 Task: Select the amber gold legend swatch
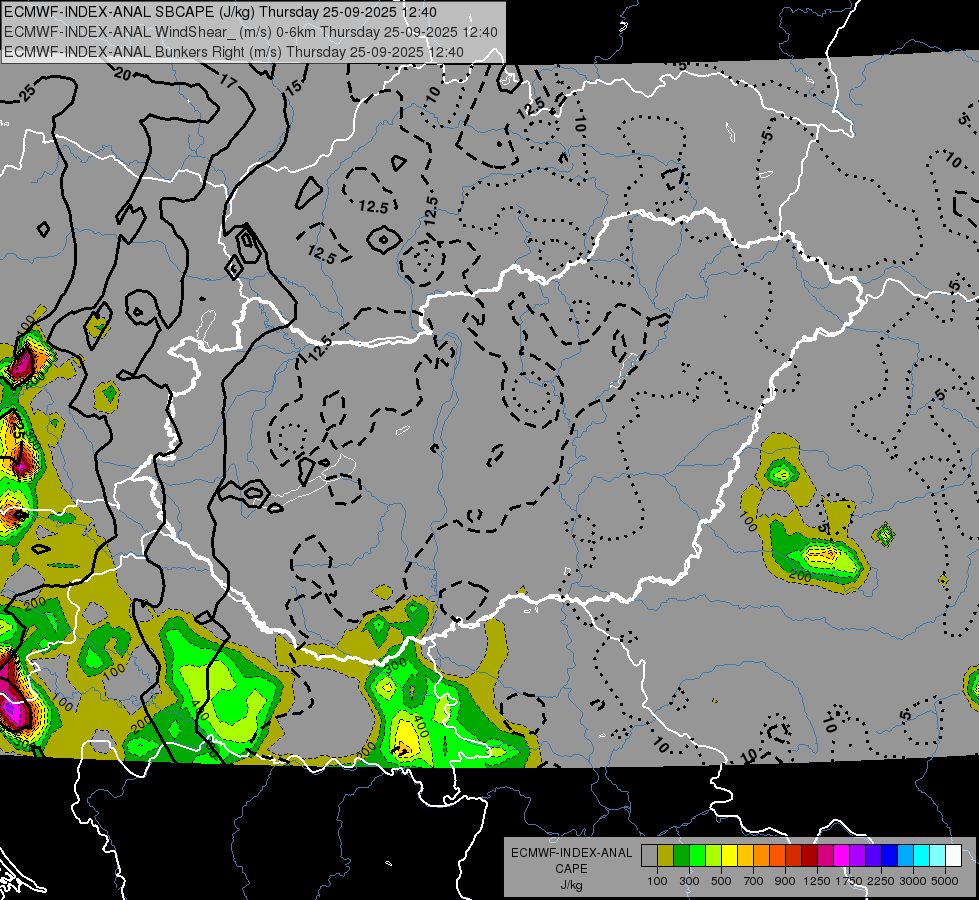click(745, 855)
